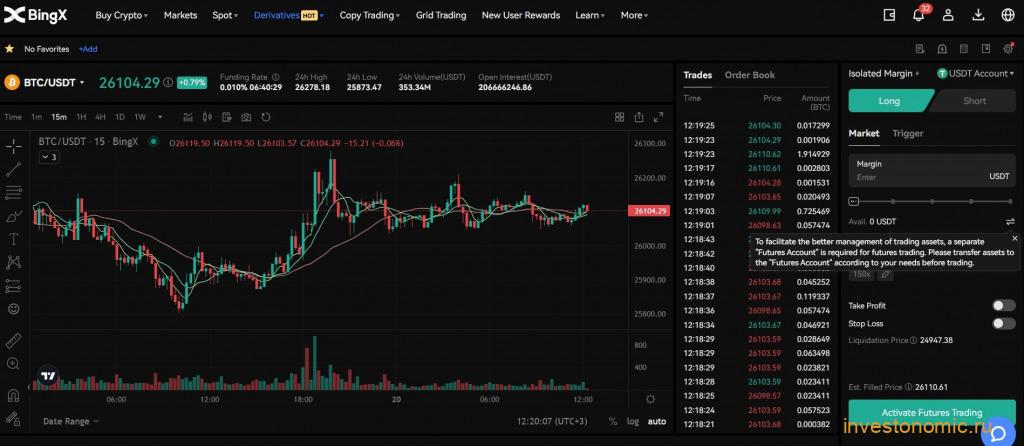This screenshot has height=446, width=1024.
Task: Go to Markets page
Action: [x=180, y=15]
